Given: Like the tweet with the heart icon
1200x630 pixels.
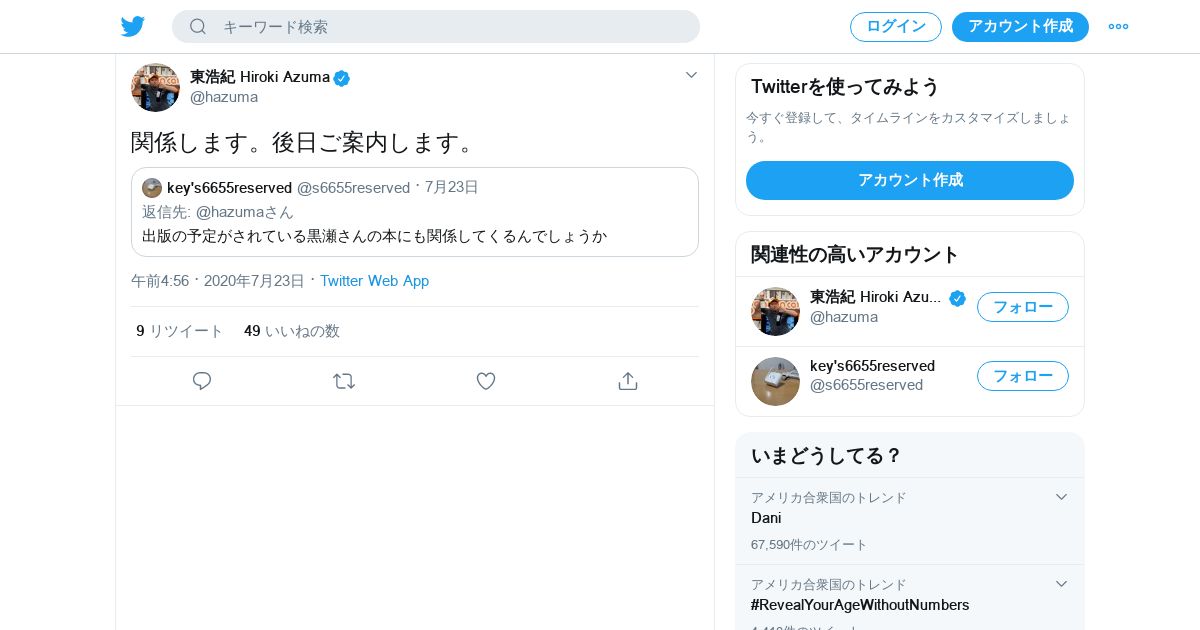Looking at the screenshot, I should pos(486,381).
